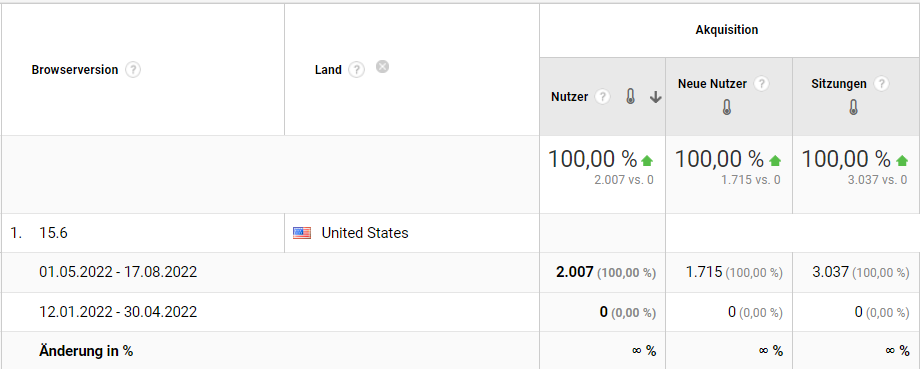
Task: Open help icon beside Neue Nutzer
Action: point(762,84)
